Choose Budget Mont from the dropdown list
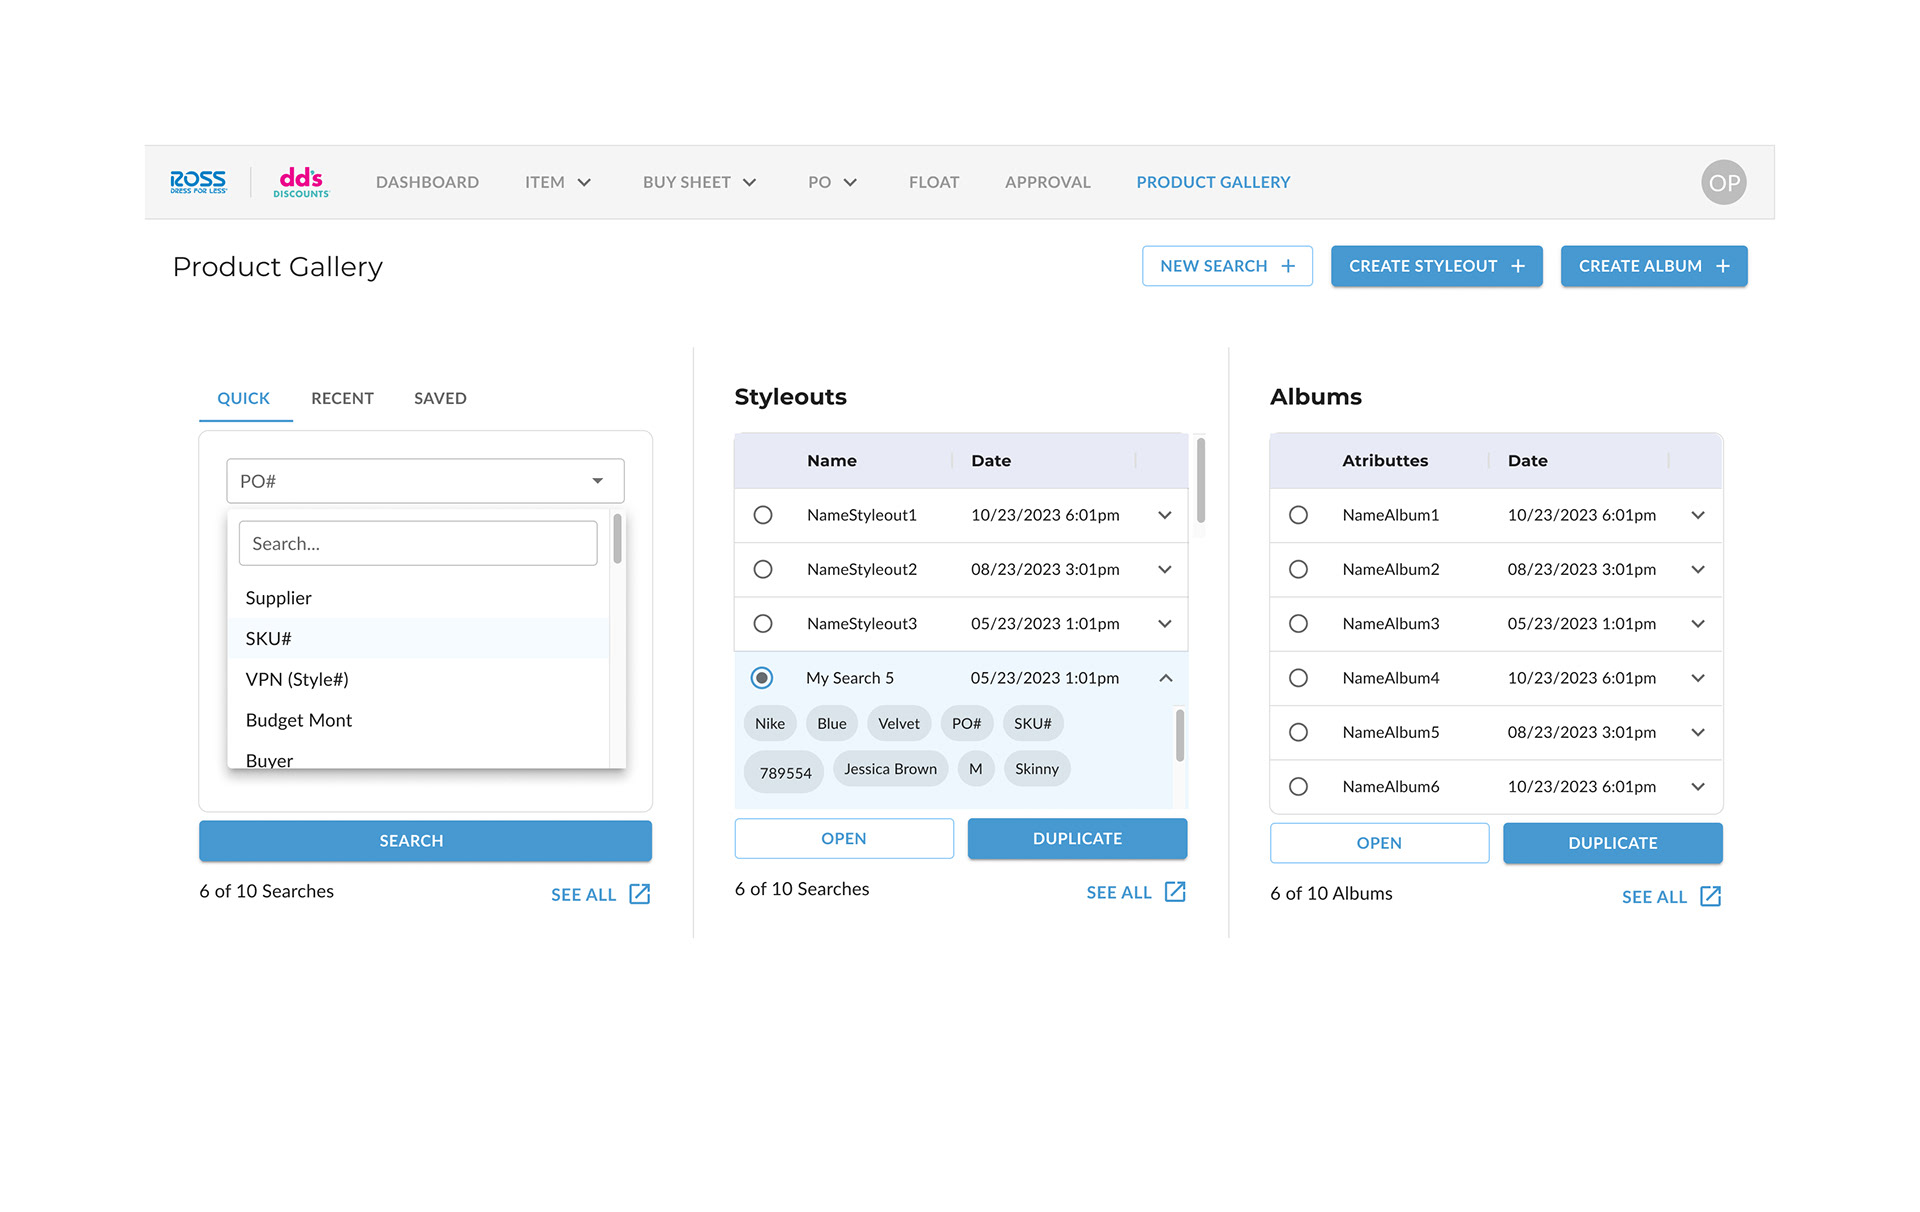 (418, 720)
